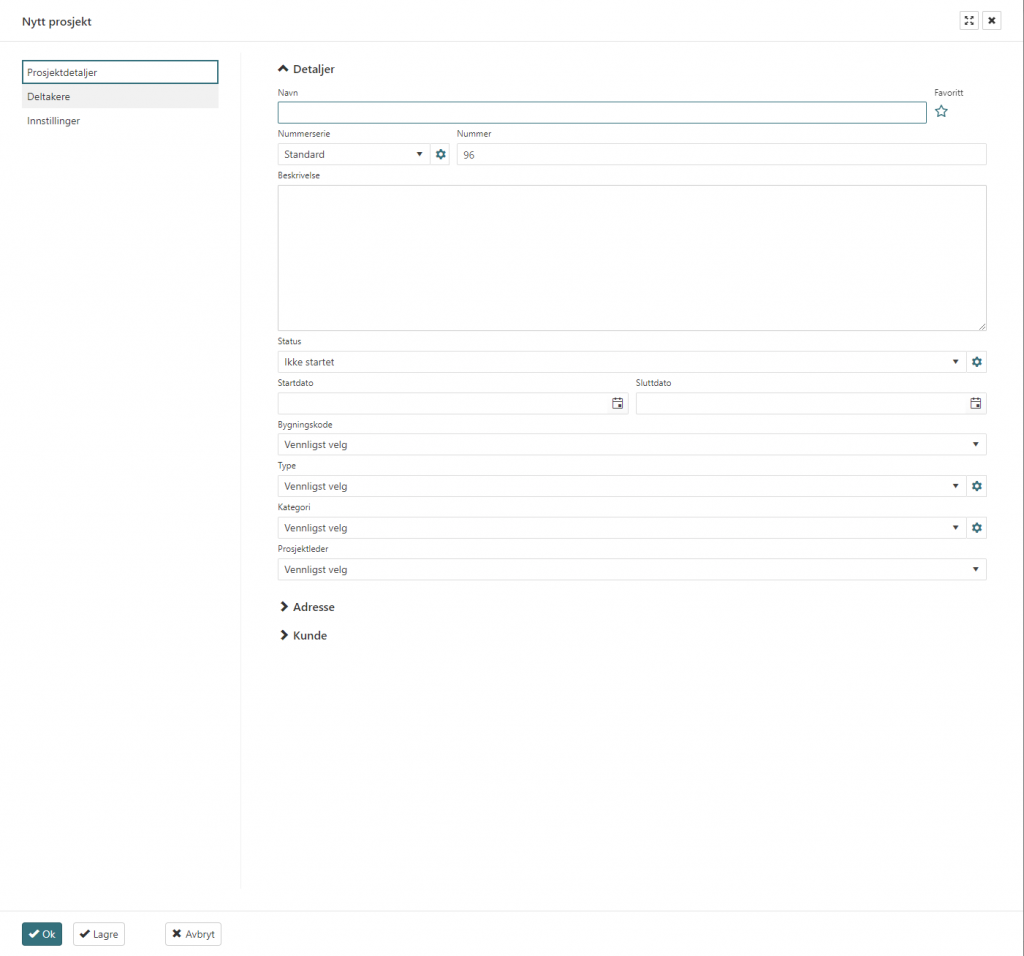Click into the Navn input field

coord(601,112)
